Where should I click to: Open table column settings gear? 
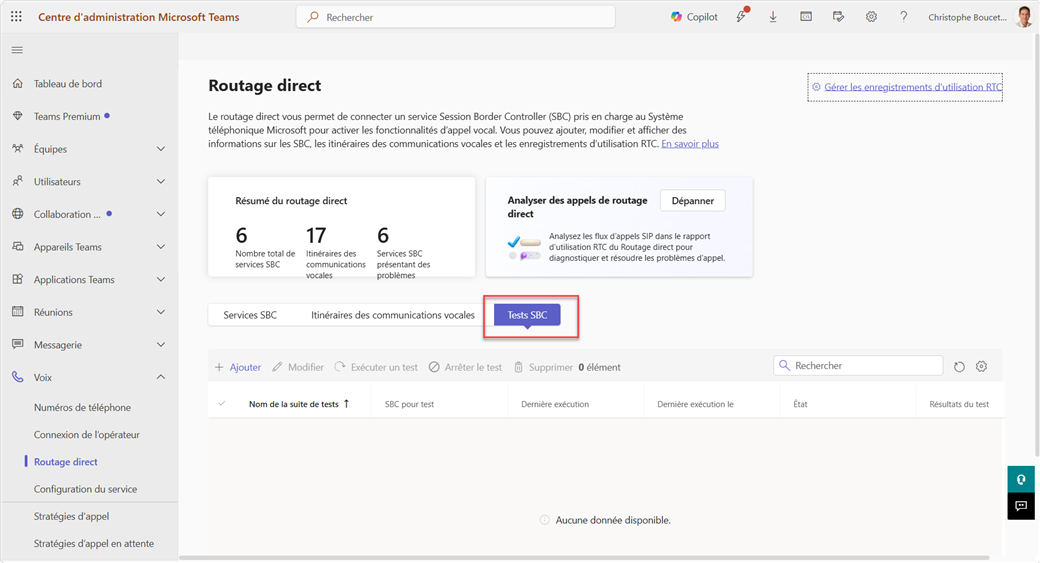click(x=981, y=367)
